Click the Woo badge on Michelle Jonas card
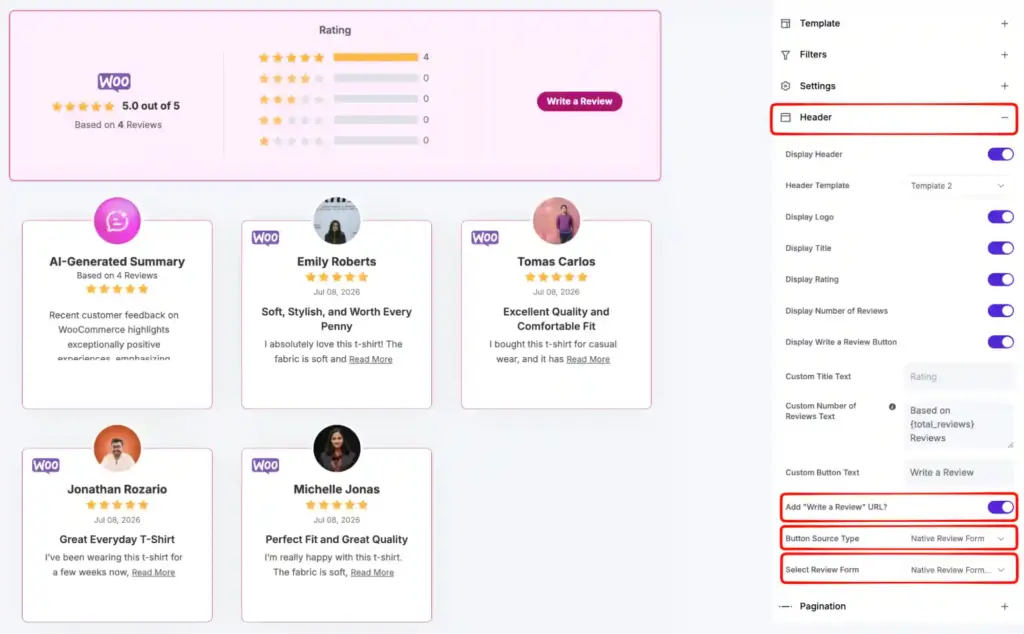1024x634 pixels. pos(265,466)
